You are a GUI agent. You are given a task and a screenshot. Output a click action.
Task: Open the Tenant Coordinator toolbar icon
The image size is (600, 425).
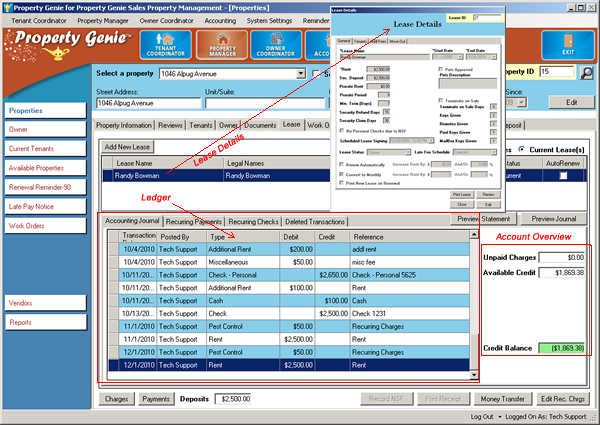165,45
